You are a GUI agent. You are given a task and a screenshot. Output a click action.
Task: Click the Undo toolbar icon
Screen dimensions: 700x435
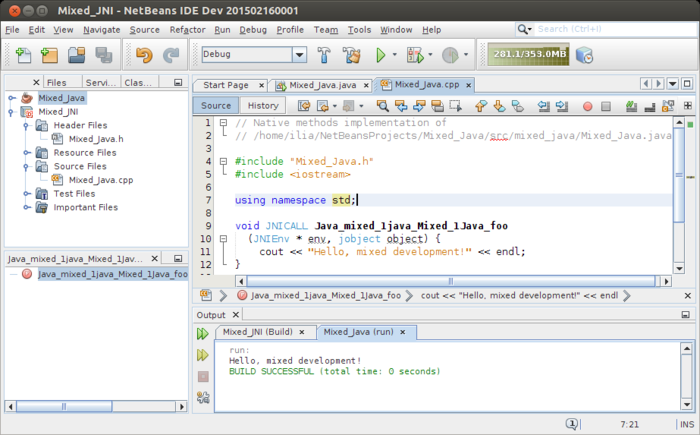click(142, 55)
